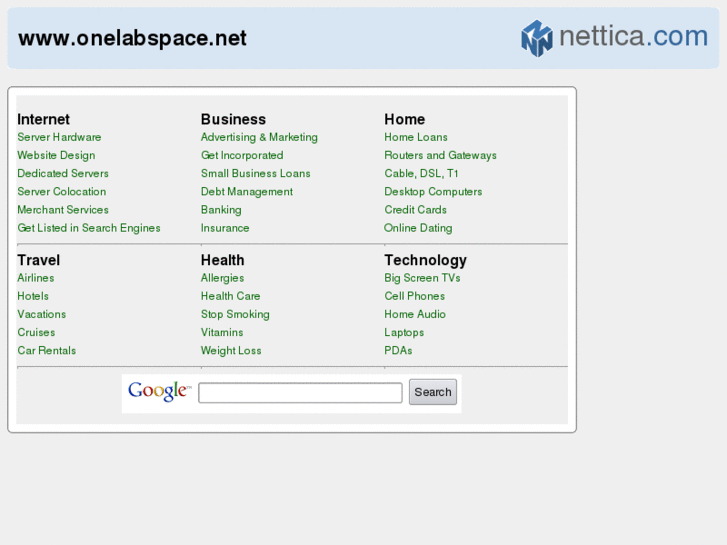Click the Routers and Gateways link
The width and height of the screenshot is (727, 545).
440,155
